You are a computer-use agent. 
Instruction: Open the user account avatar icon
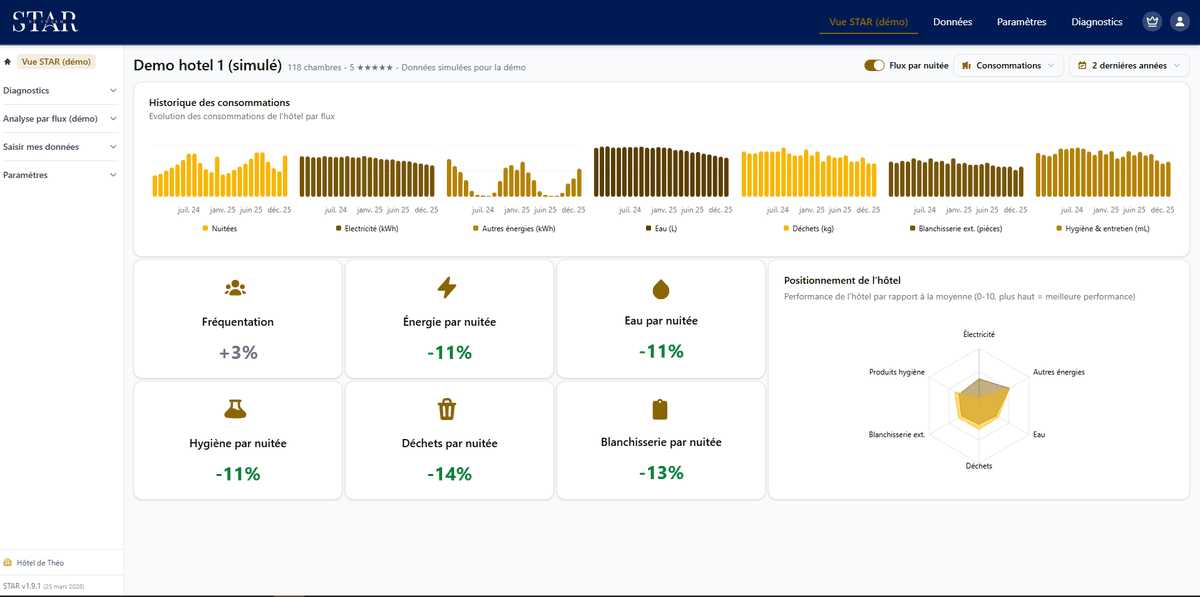1179,22
